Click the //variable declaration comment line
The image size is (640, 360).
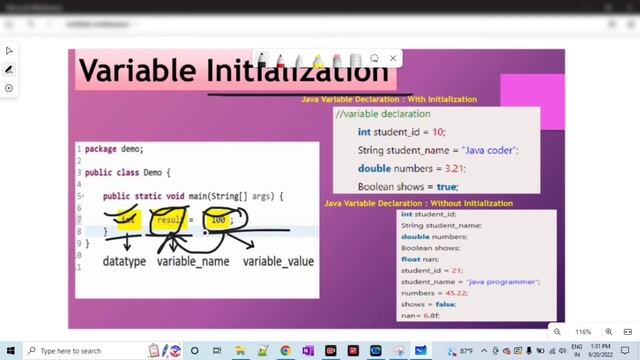click(x=383, y=114)
